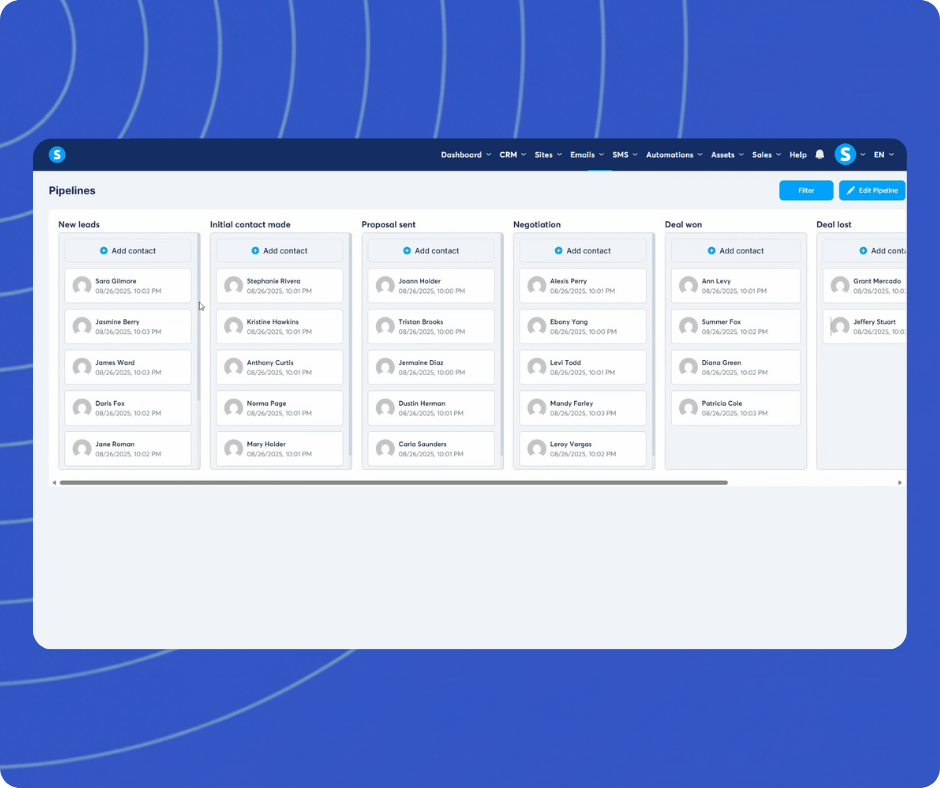Click Jasmine Berry's avatar icon
This screenshot has height=788, width=940.
[82, 326]
